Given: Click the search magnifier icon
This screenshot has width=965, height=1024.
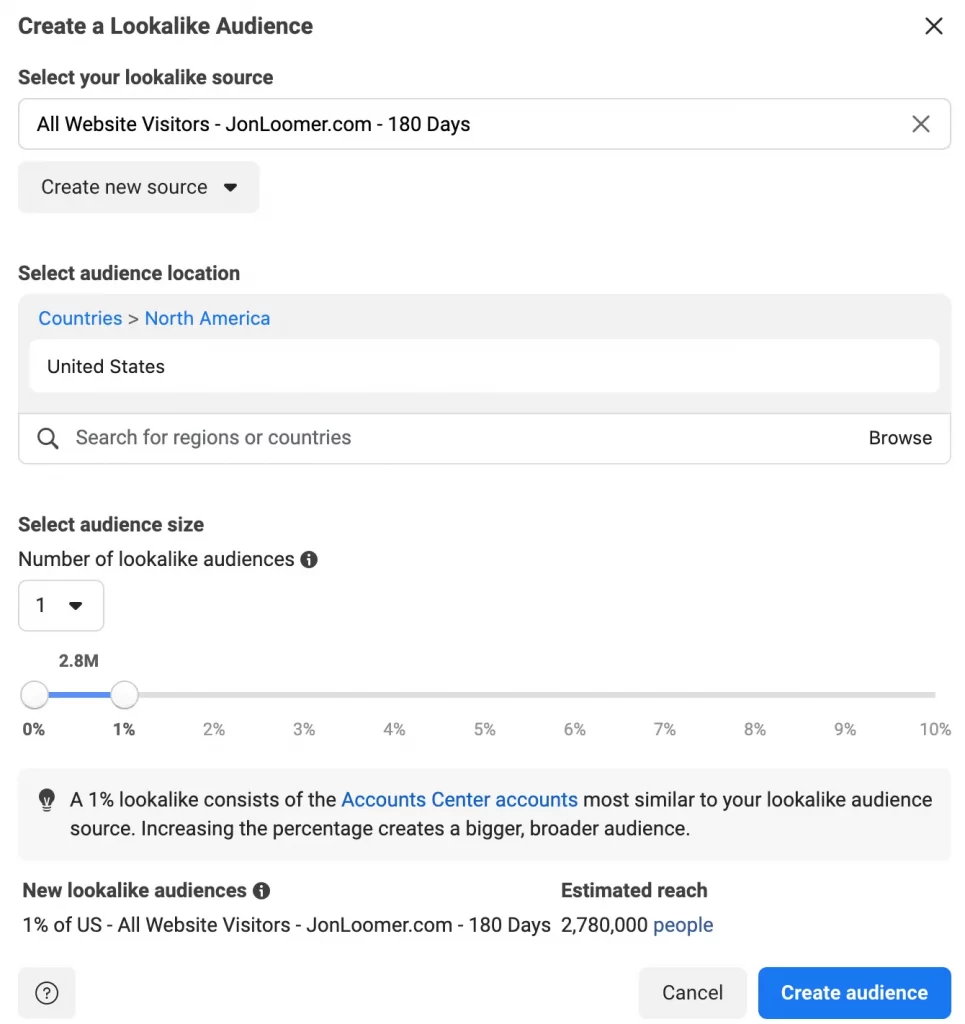Looking at the screenshot, I should 48,438.
